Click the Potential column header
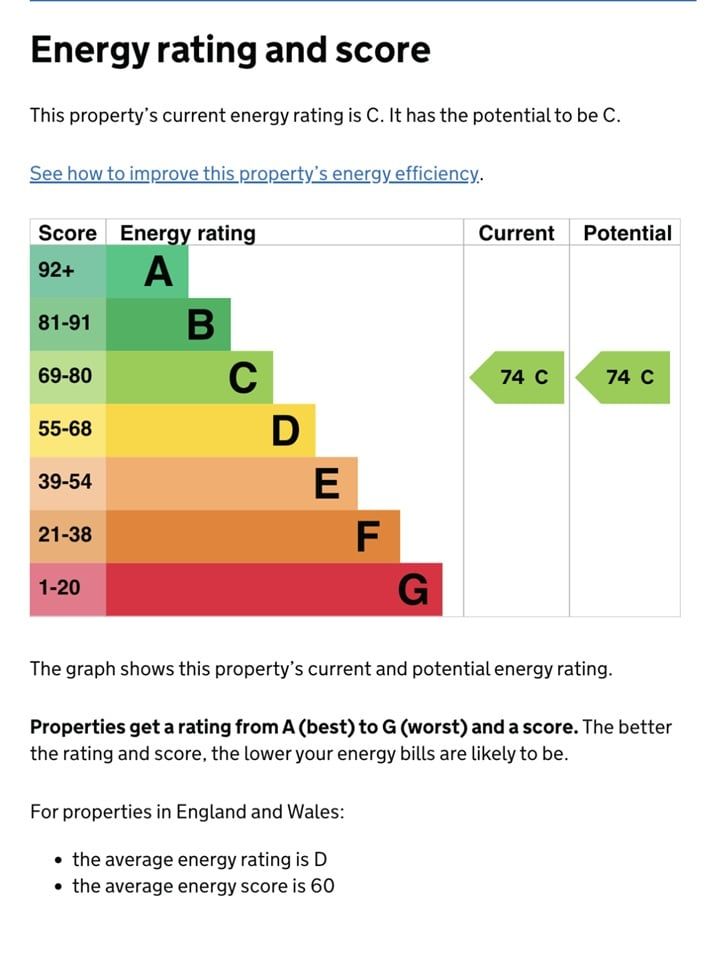The height and width of the screenshot is (960, 714). tap(627, 233)
